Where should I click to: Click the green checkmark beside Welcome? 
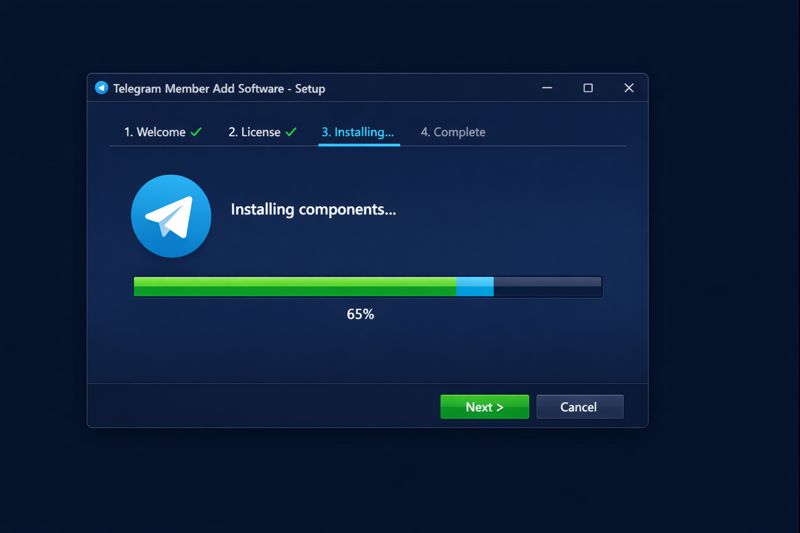click(196, 132)
